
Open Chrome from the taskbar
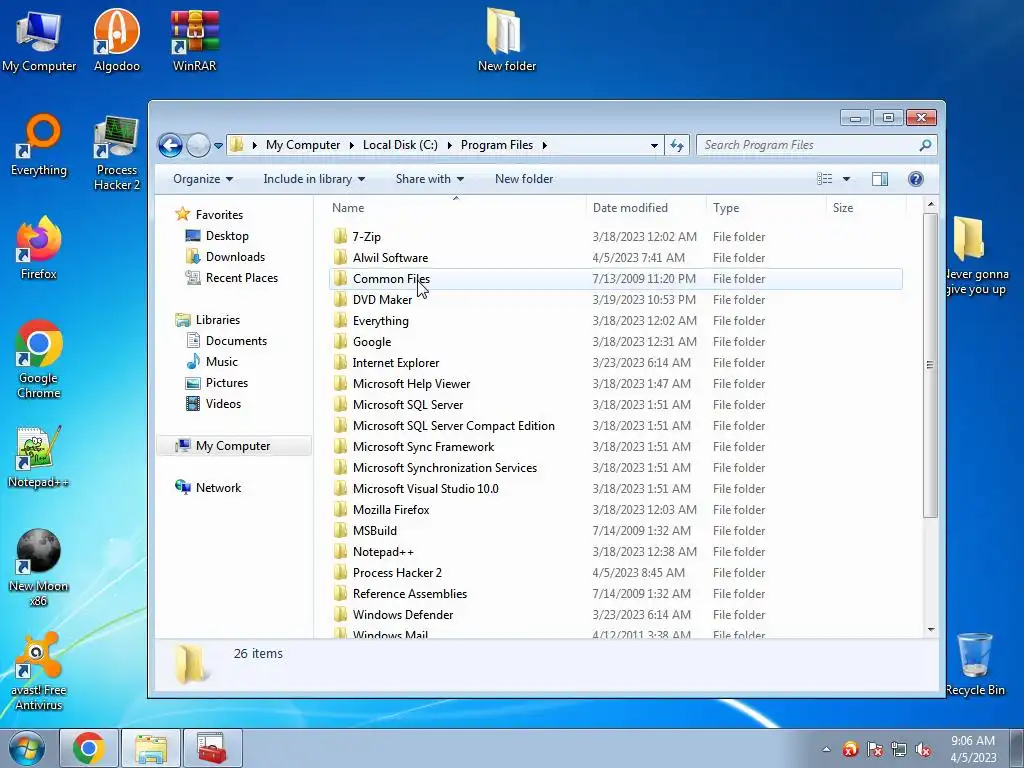coord(89,748)
